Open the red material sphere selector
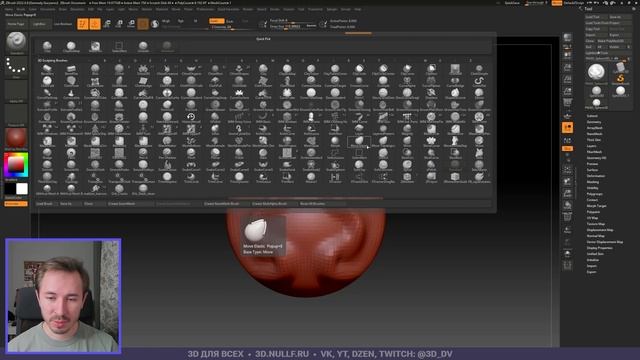 click(16, 139)
